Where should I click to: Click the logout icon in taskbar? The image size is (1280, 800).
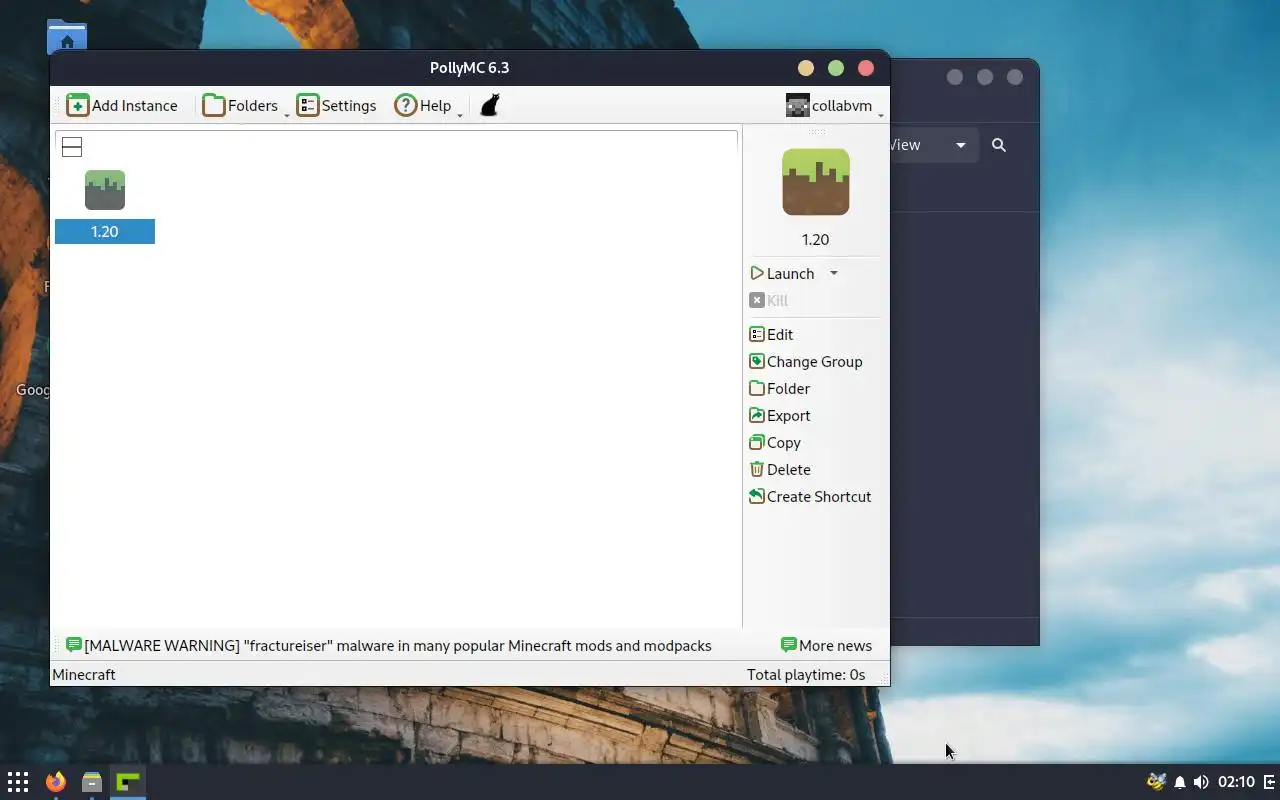(1270, 782)
